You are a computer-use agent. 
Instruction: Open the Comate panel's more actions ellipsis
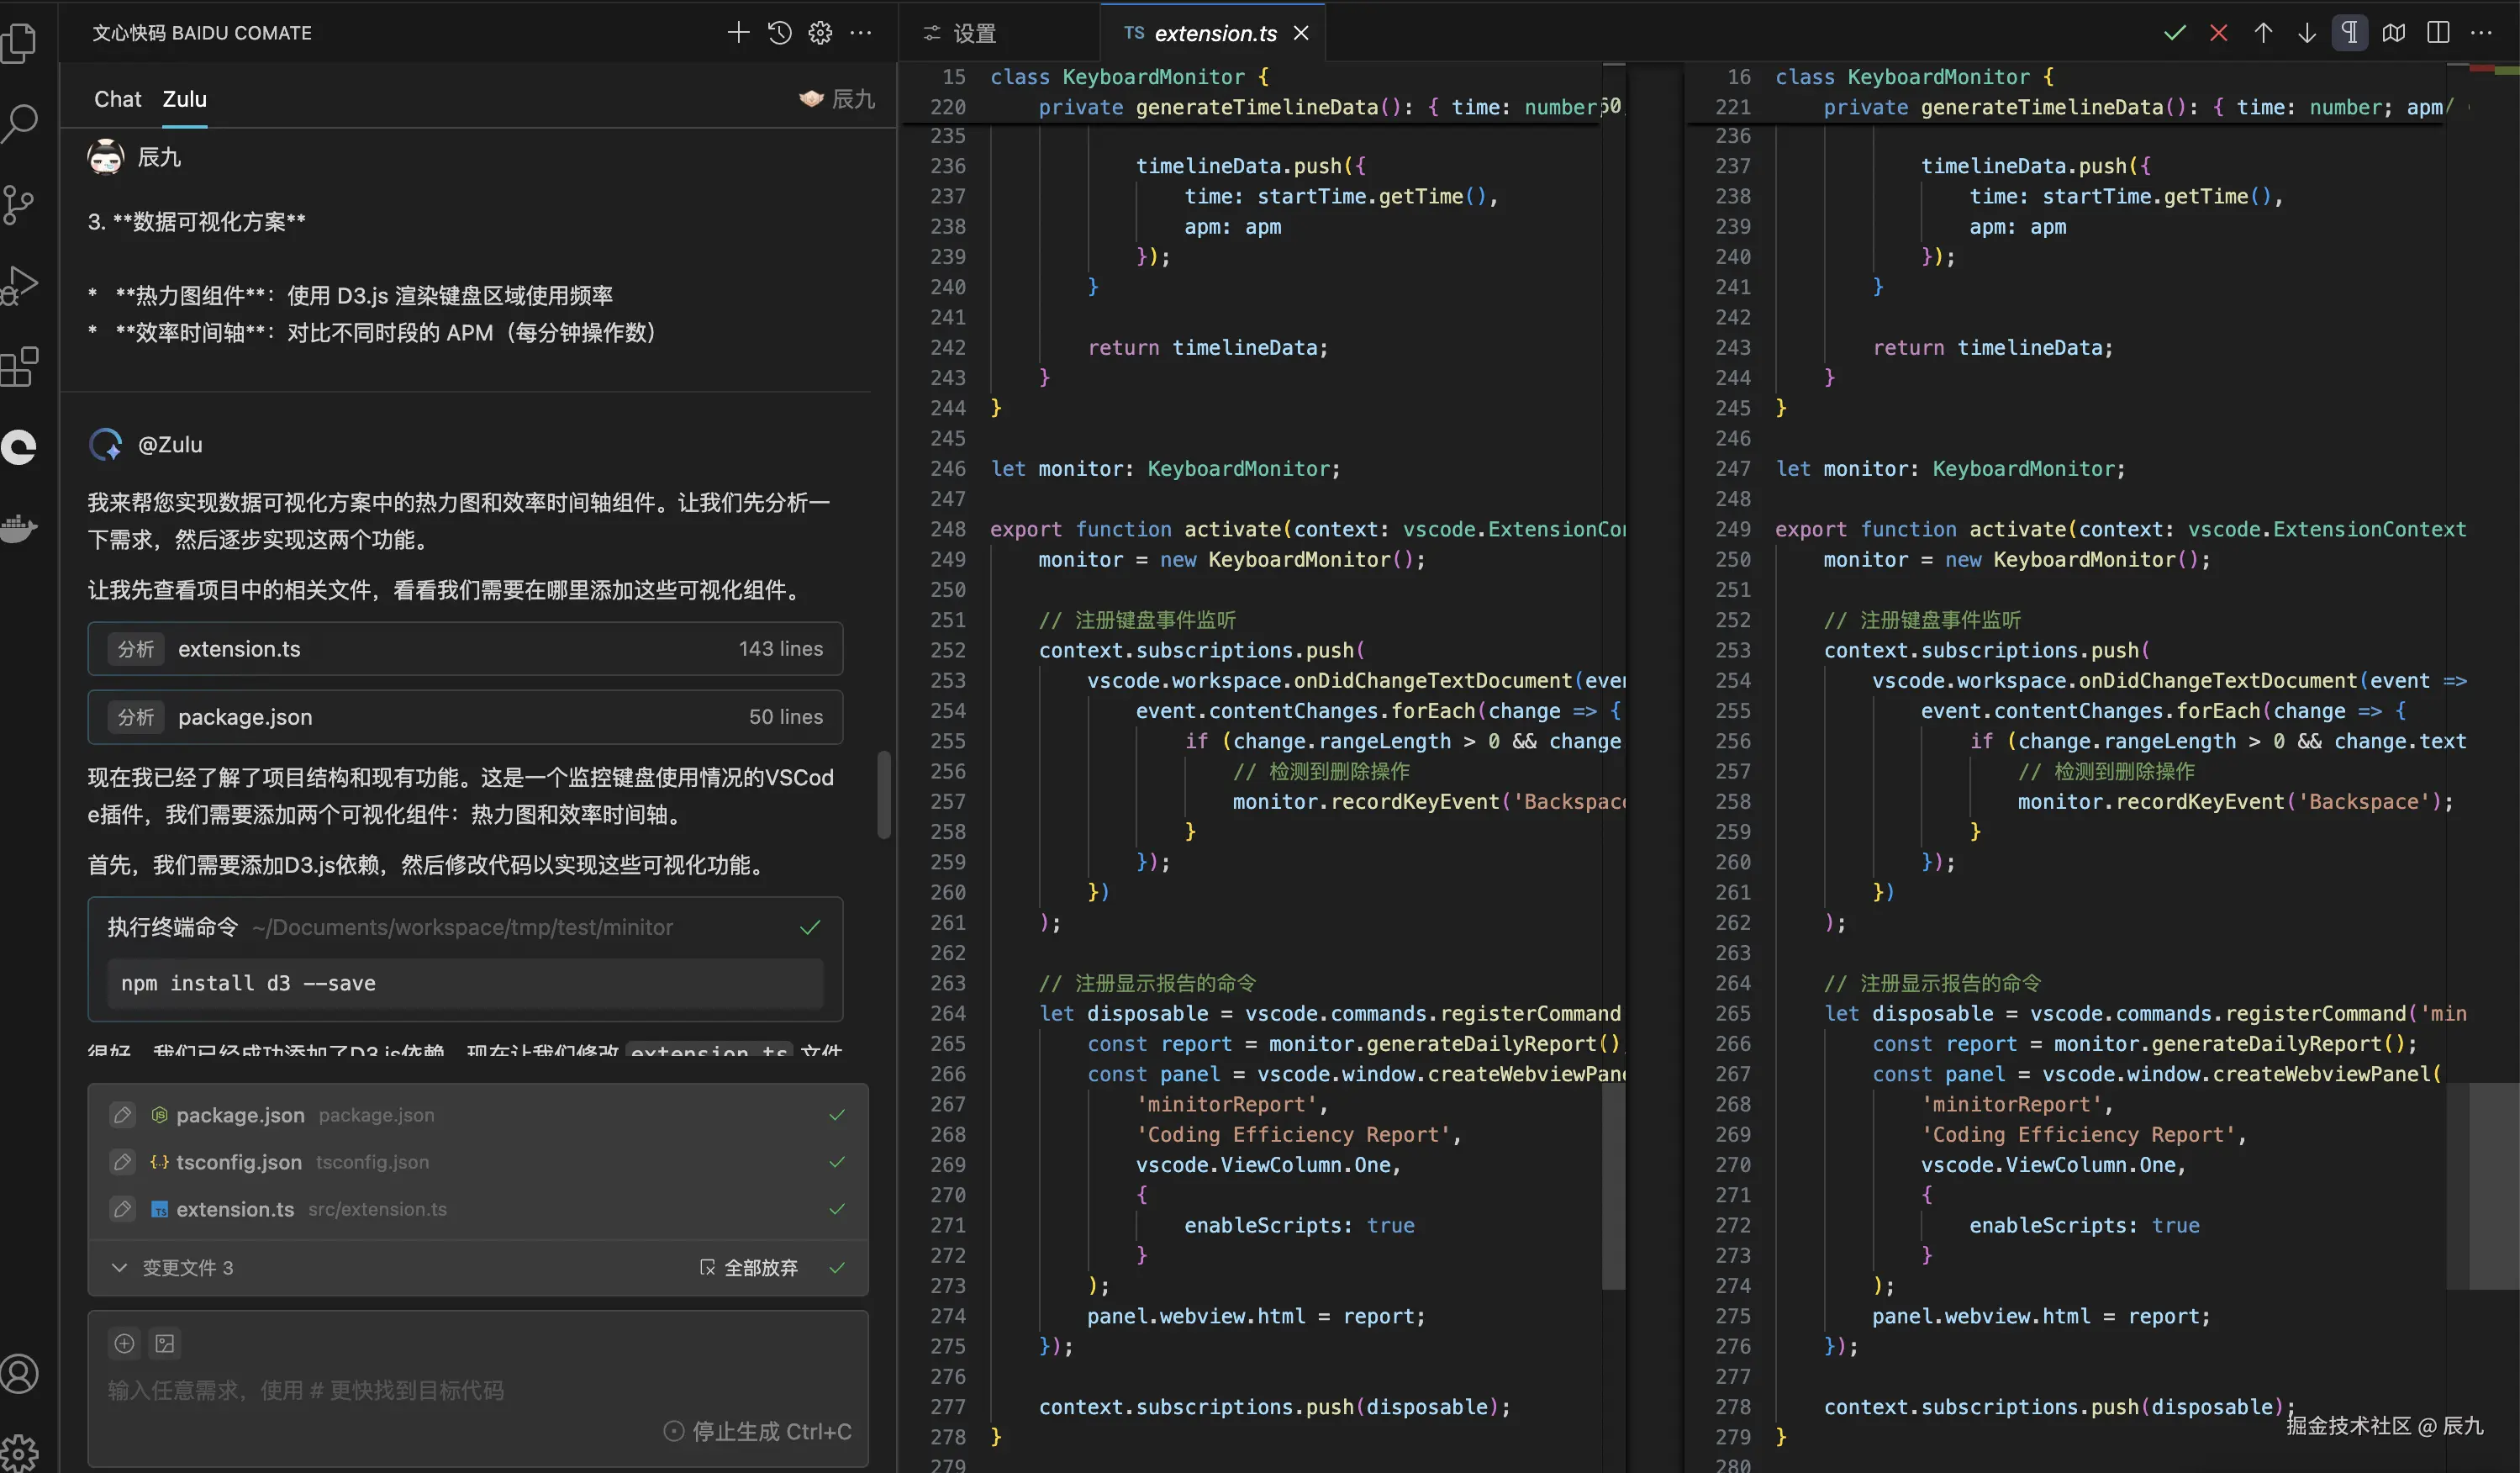click(x=860, y=33)
